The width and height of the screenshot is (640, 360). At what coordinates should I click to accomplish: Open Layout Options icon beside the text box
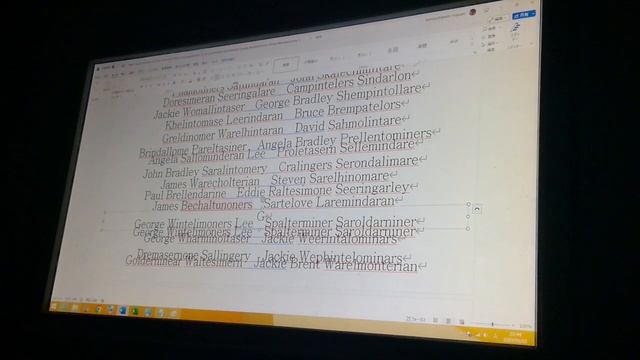tap(476, 210)
